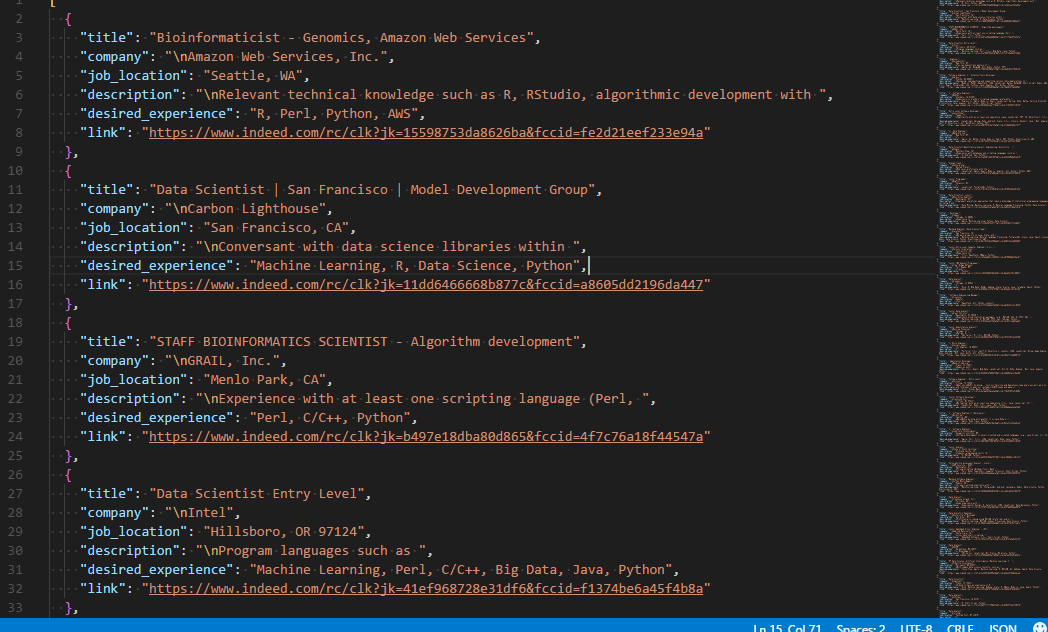This screenshot has width=1048, height=632.
Task: Click the company value "\nCarbon Lighthouse"
Action: 245,208
